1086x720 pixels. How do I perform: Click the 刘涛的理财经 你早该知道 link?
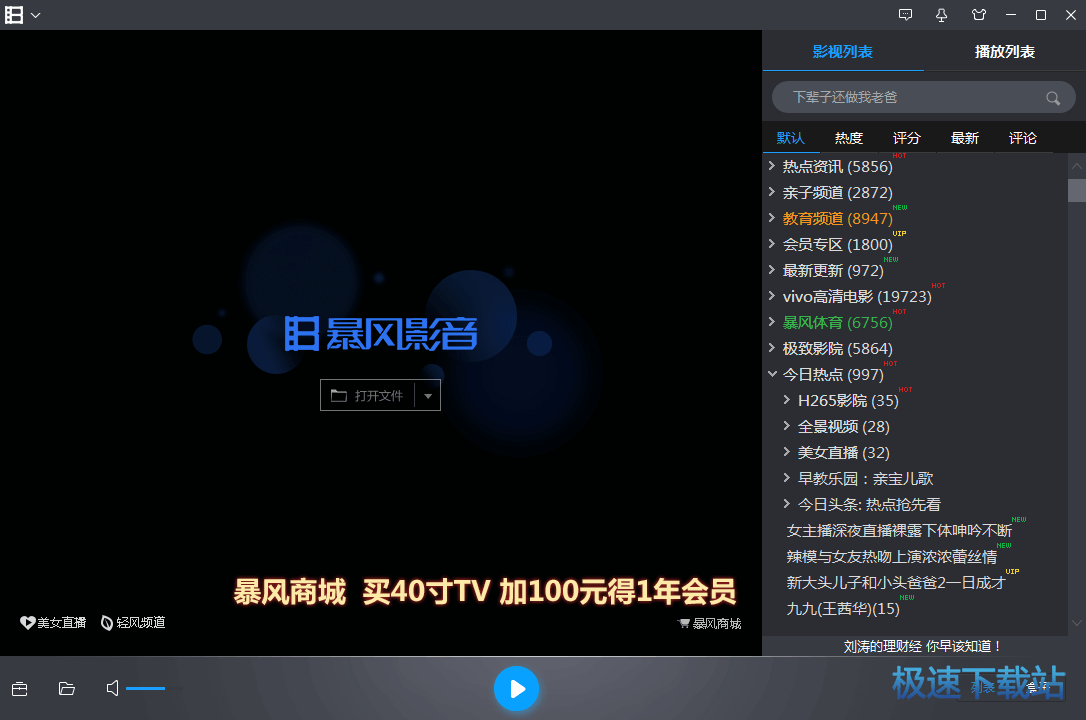(923, 646)
